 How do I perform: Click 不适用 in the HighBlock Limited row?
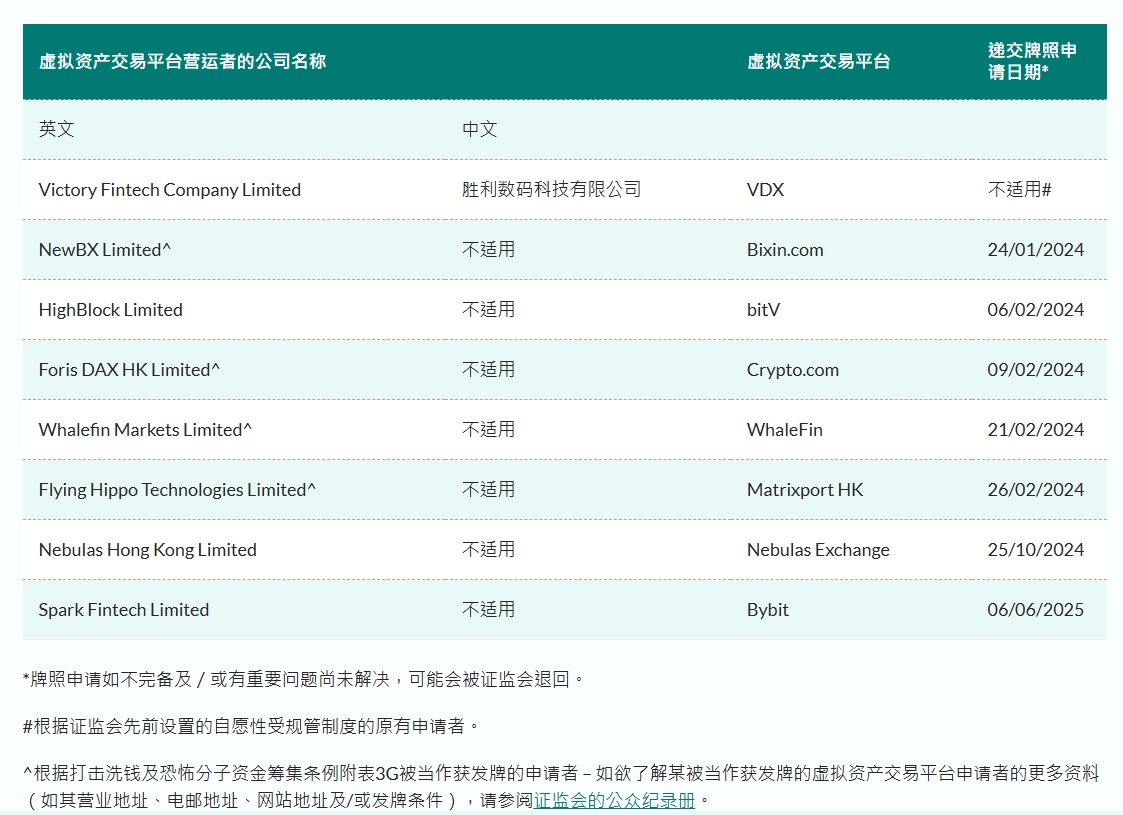(488, 310)
